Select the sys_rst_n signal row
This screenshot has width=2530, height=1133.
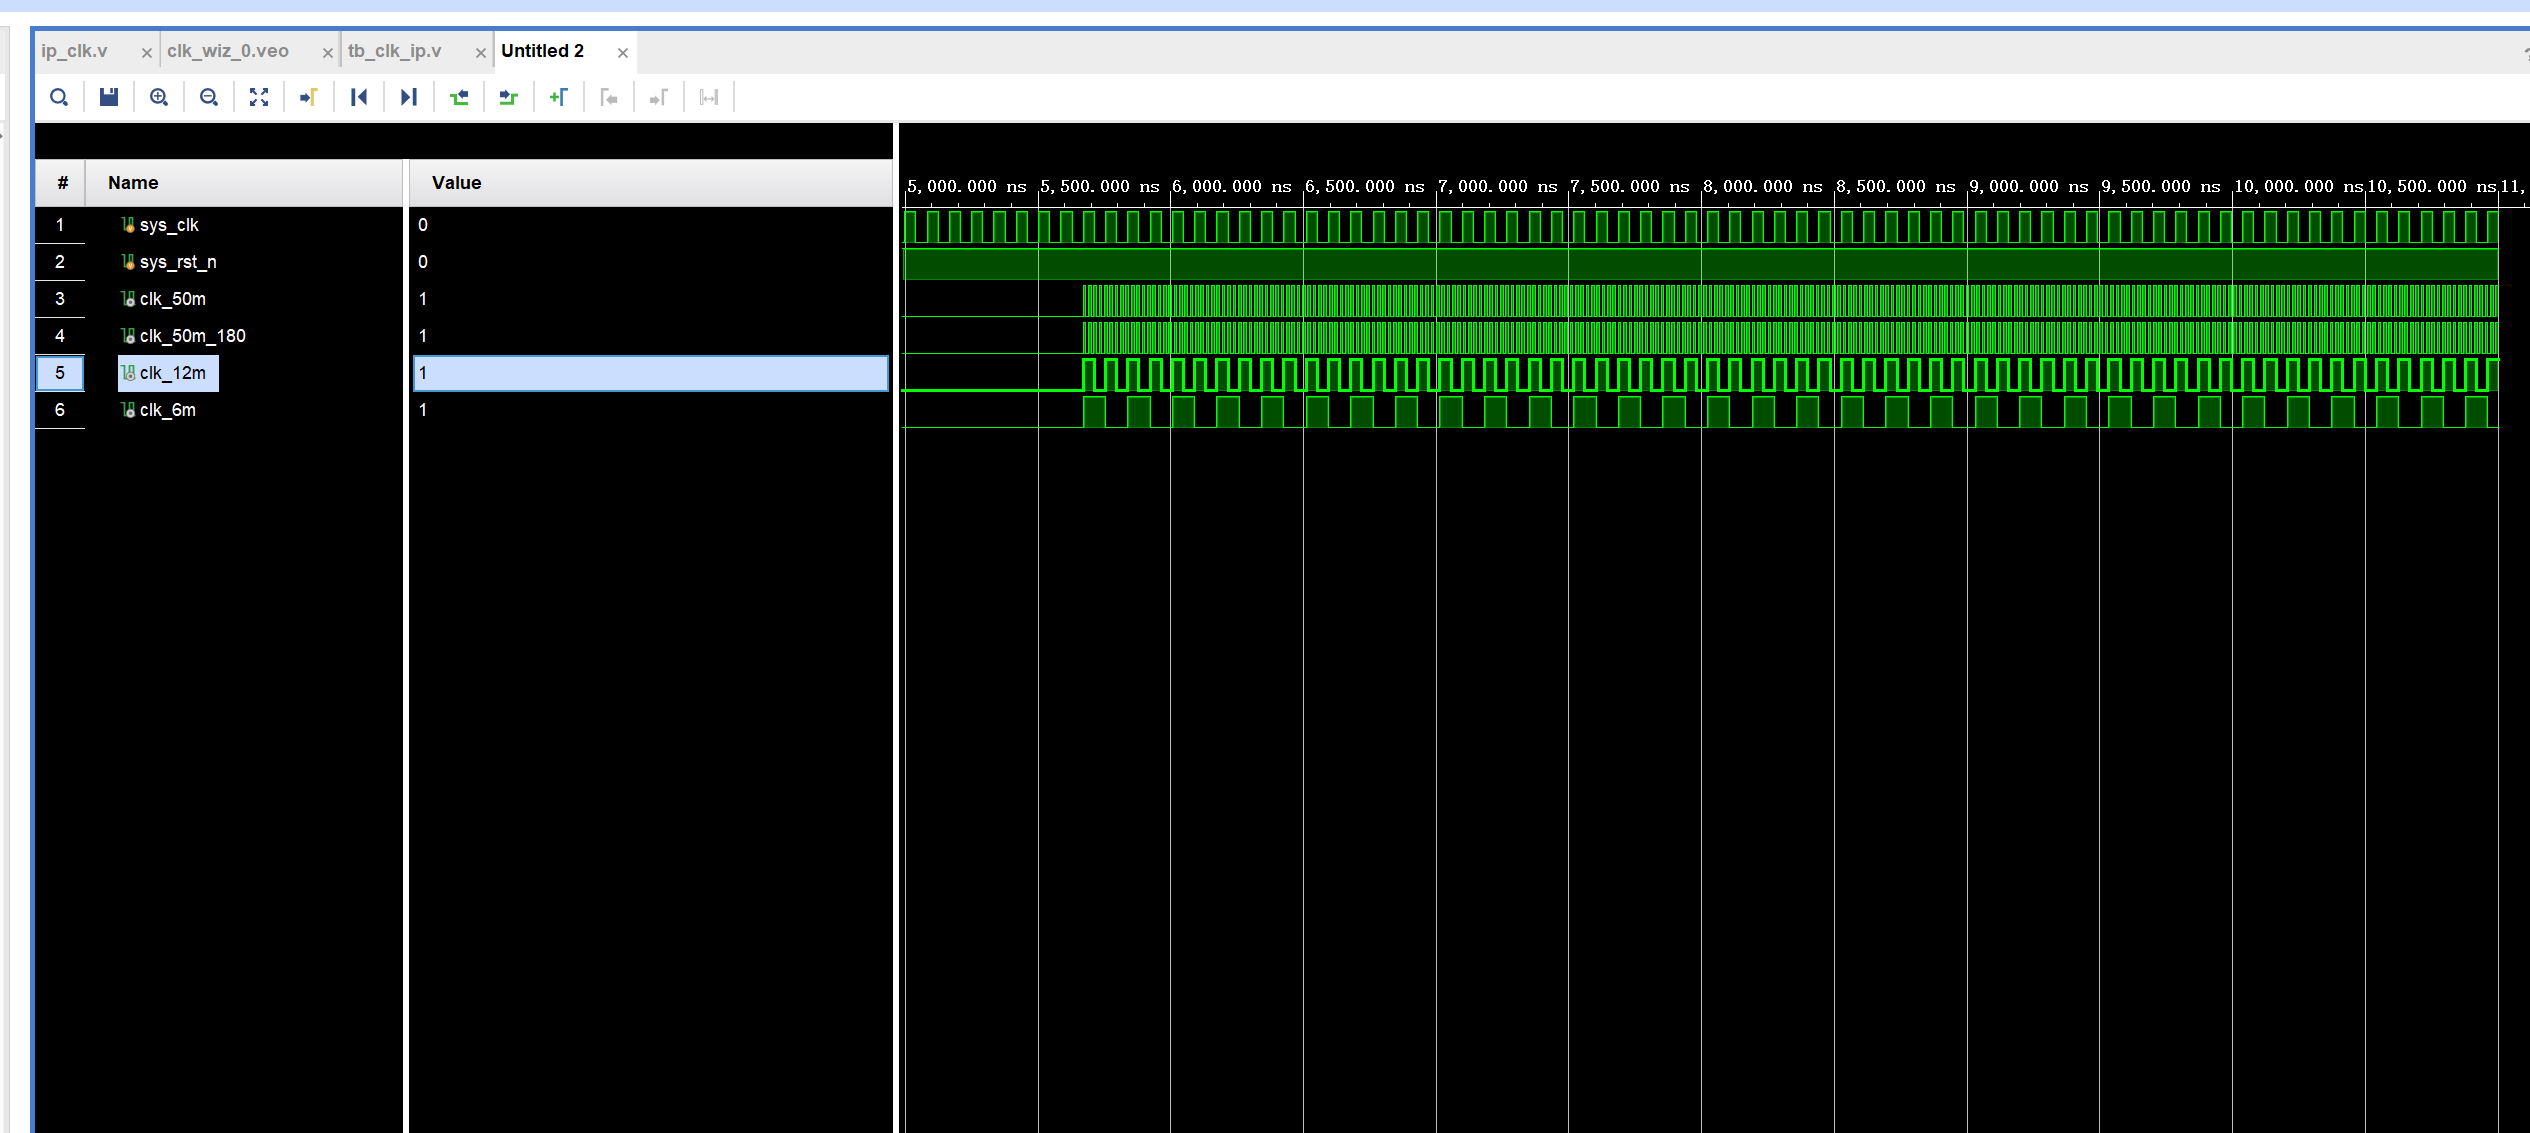point(178,262)
